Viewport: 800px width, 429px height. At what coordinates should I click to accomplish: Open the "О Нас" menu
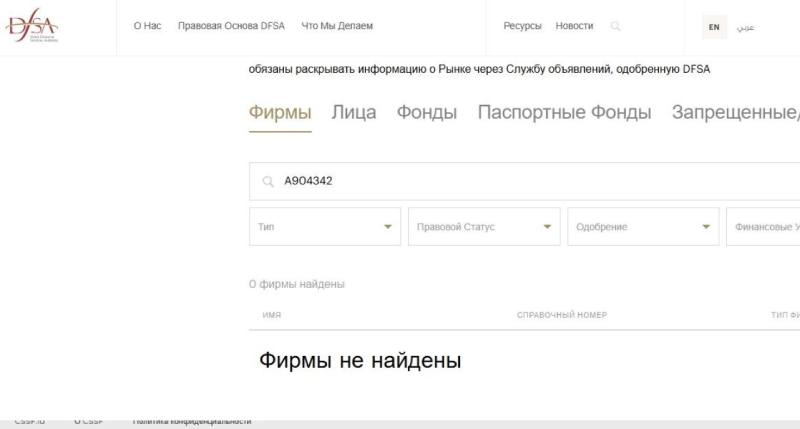(x=147, y=26)
